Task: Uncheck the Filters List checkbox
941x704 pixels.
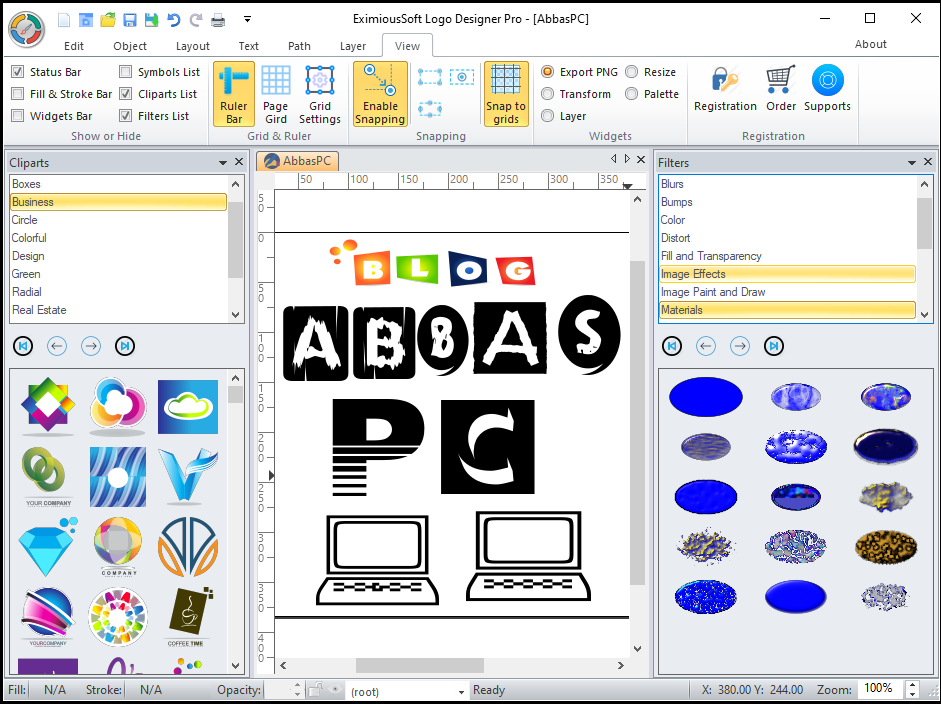Action: (x=125, y=116)
